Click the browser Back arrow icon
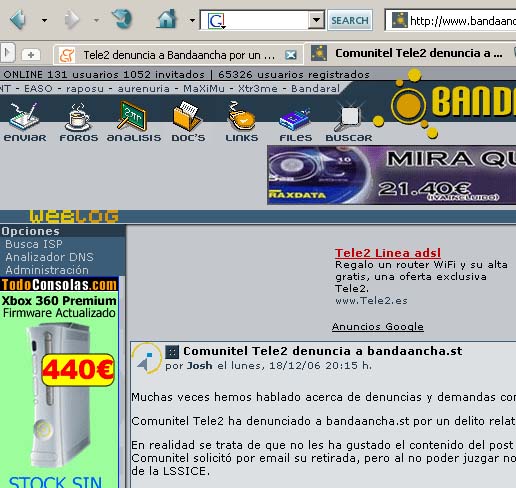This screenshot has width=516, height=488. 18,19
